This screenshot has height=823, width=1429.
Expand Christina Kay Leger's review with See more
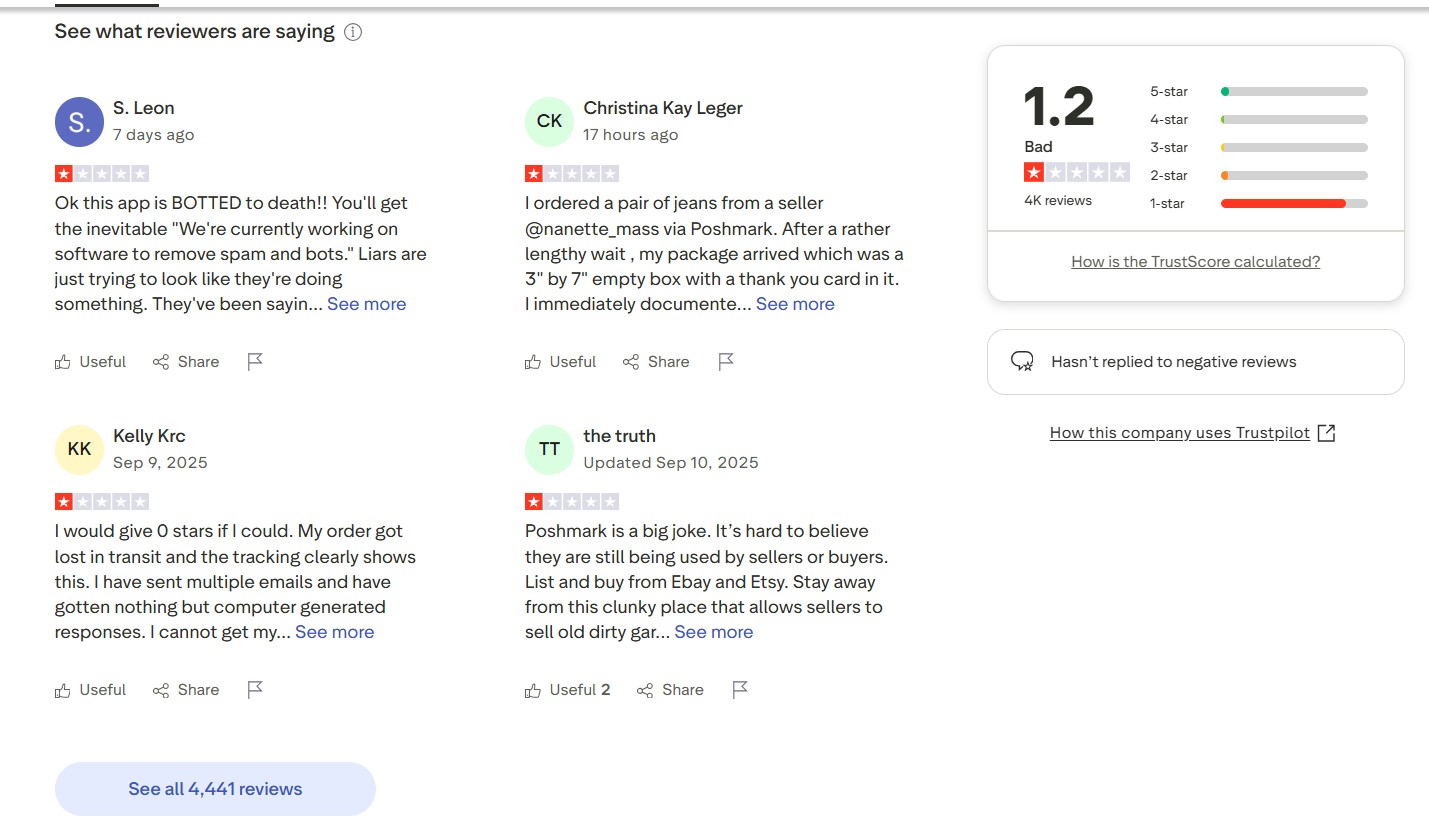pos(795,304)
